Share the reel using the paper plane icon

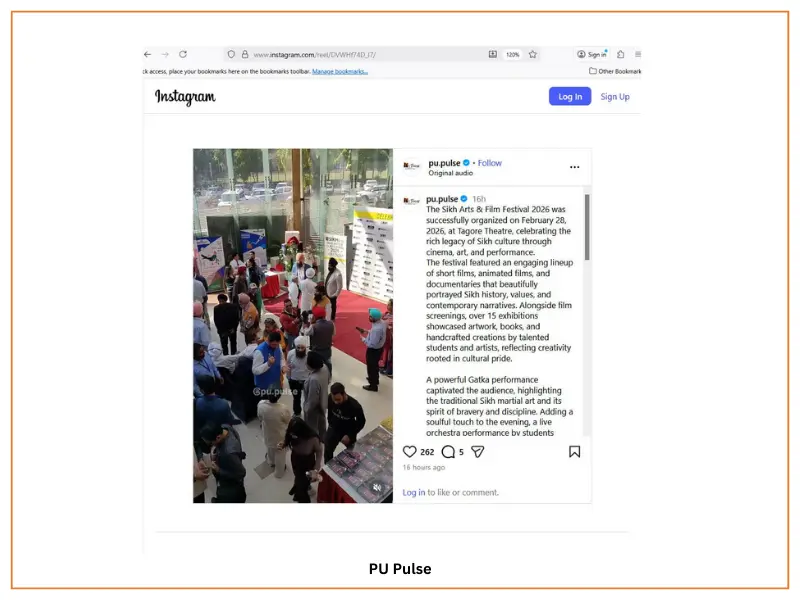(477, 452)
